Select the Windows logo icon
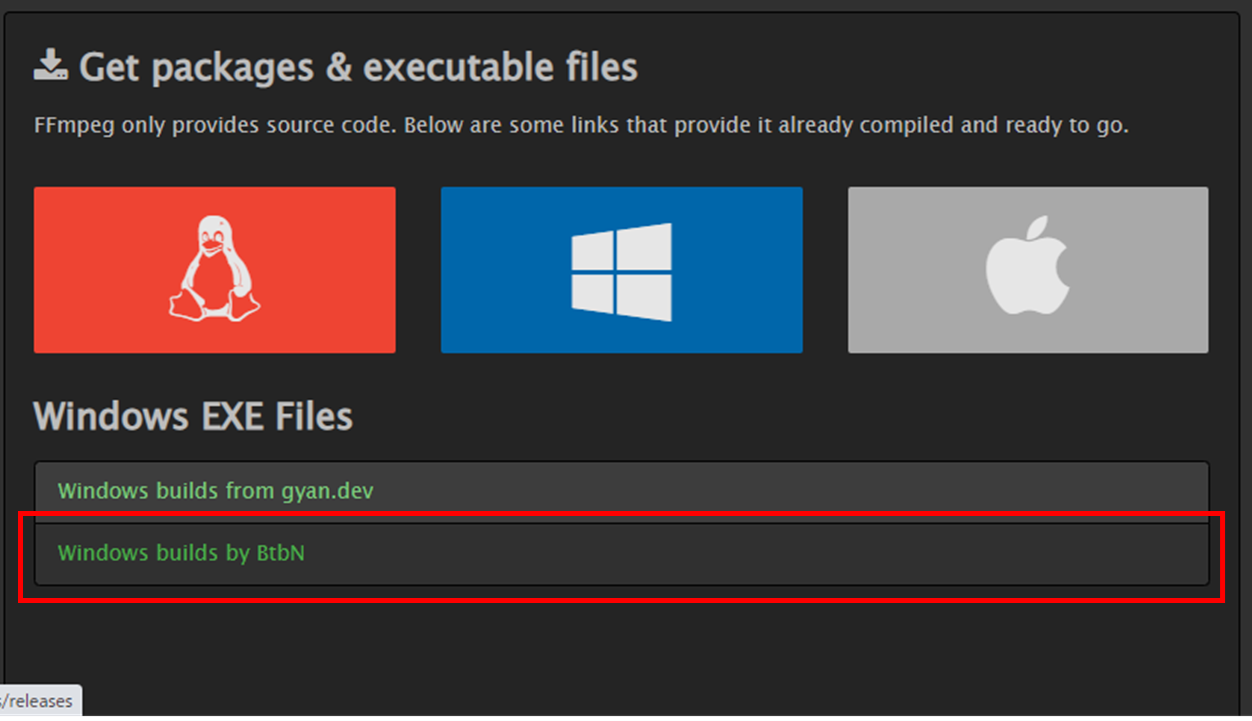Viewport: 1252px width, 721px height. tap(621, 271)
